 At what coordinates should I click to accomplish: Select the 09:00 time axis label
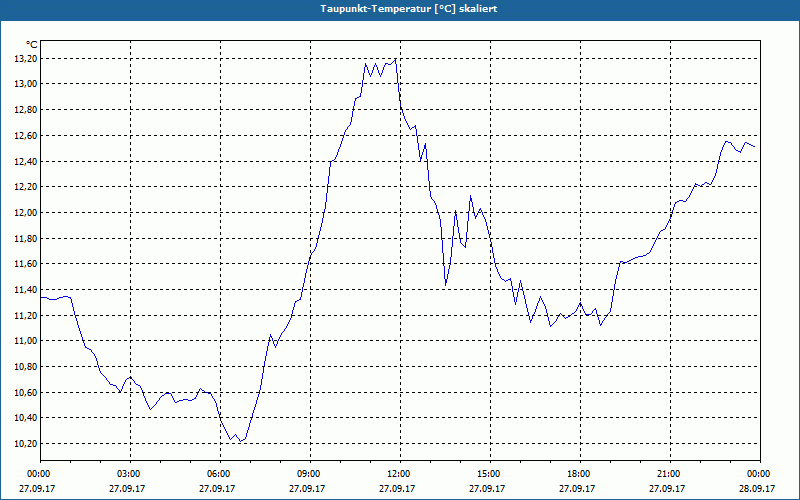[x=310, y=474]
